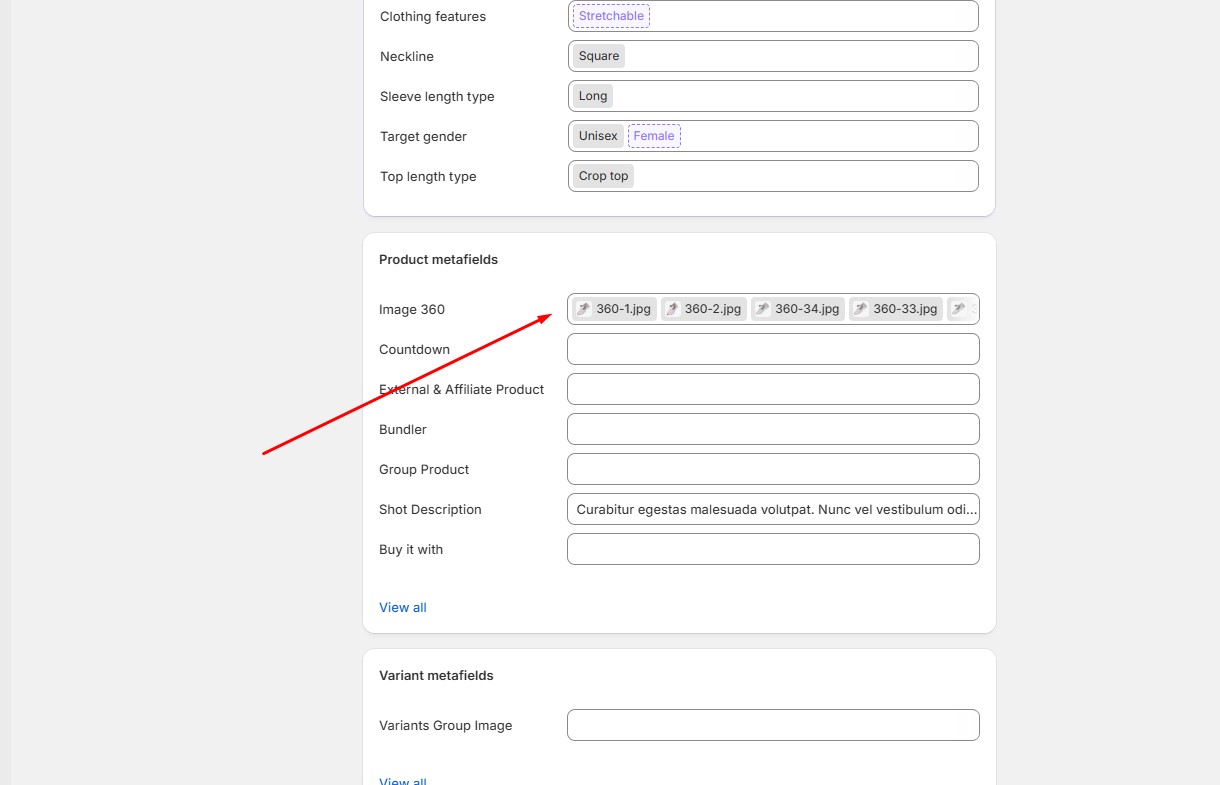Select the Square tag in Neckline
1220x785 pixels.
pos(598,56)
